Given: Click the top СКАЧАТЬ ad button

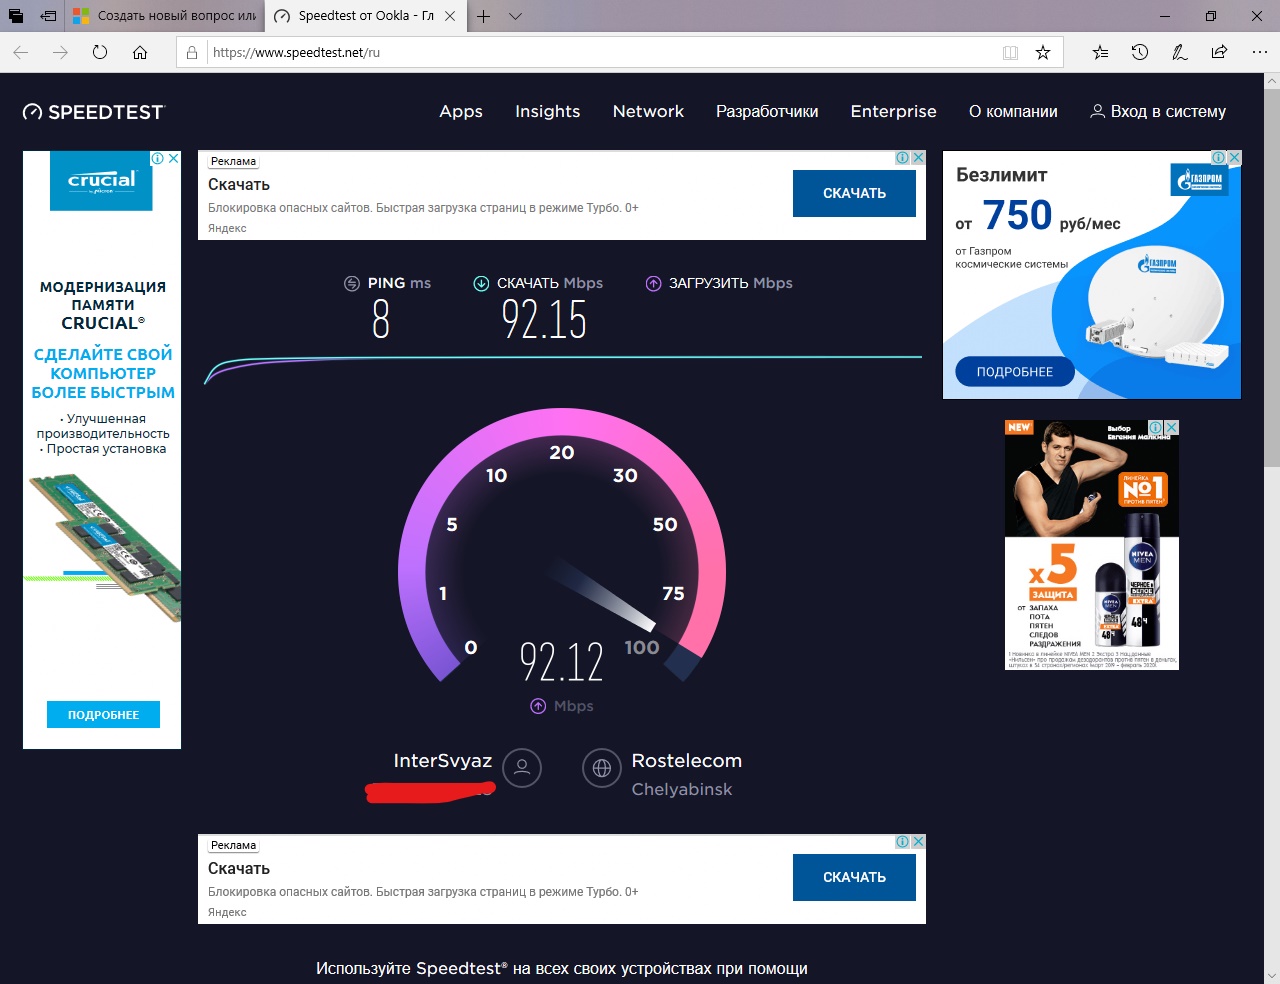Looking at the screenshot, I should (854, 193).
